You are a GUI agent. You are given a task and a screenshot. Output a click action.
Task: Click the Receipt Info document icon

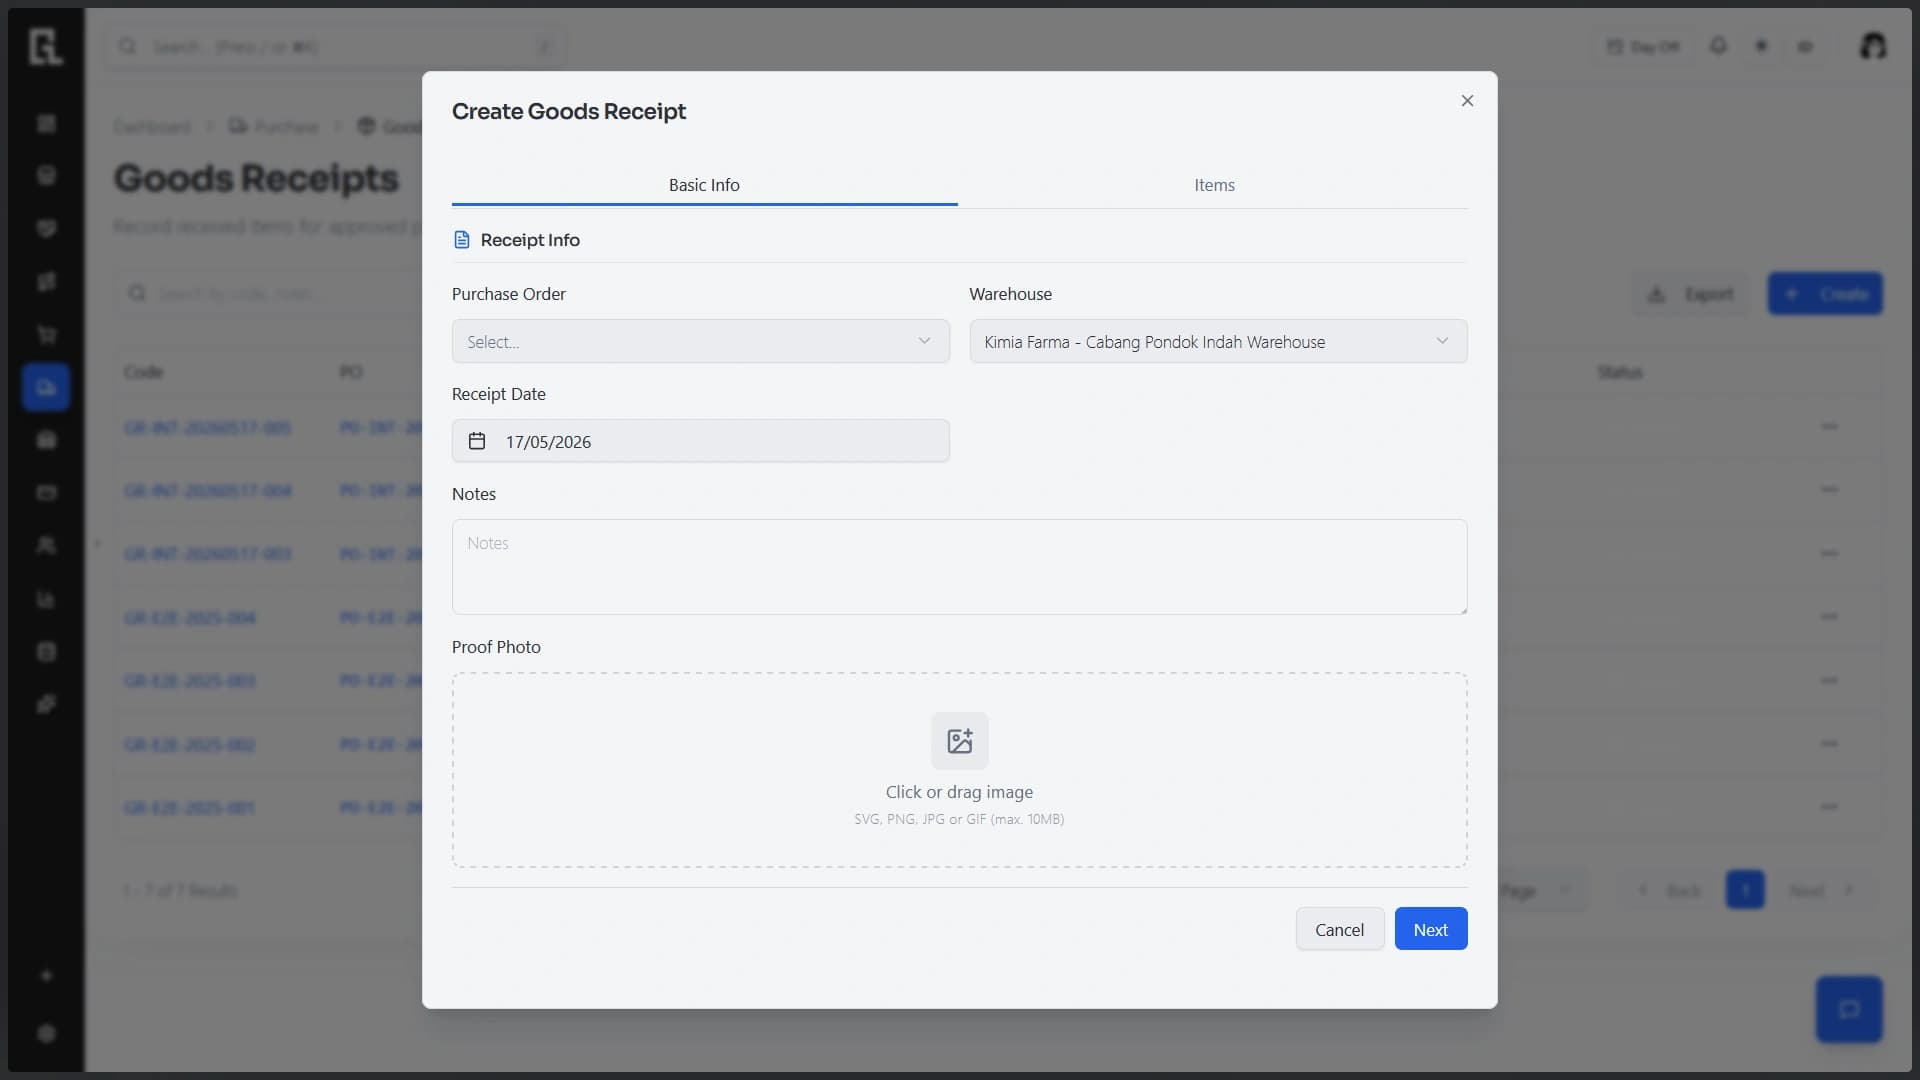[x=461, y=240]
